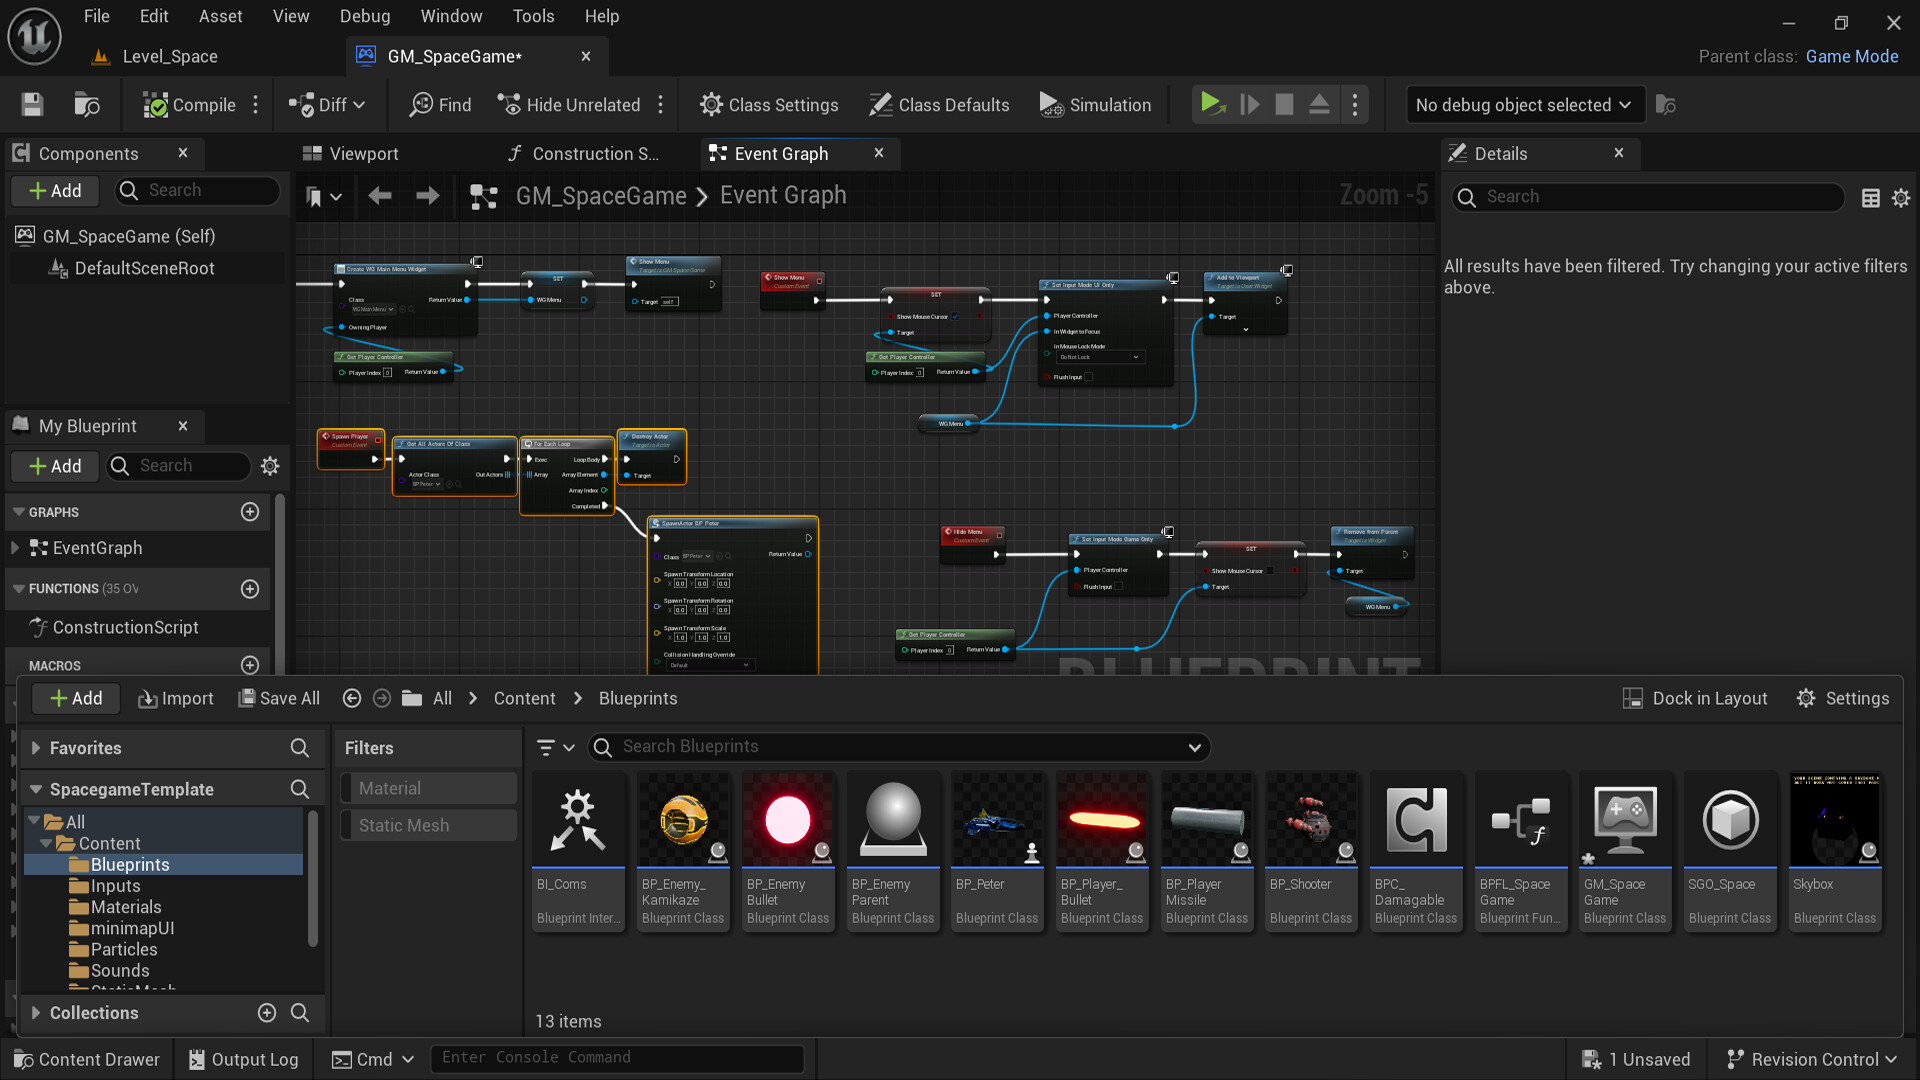
Task: Open Content Browser Settings
Action: (1843, 698)
